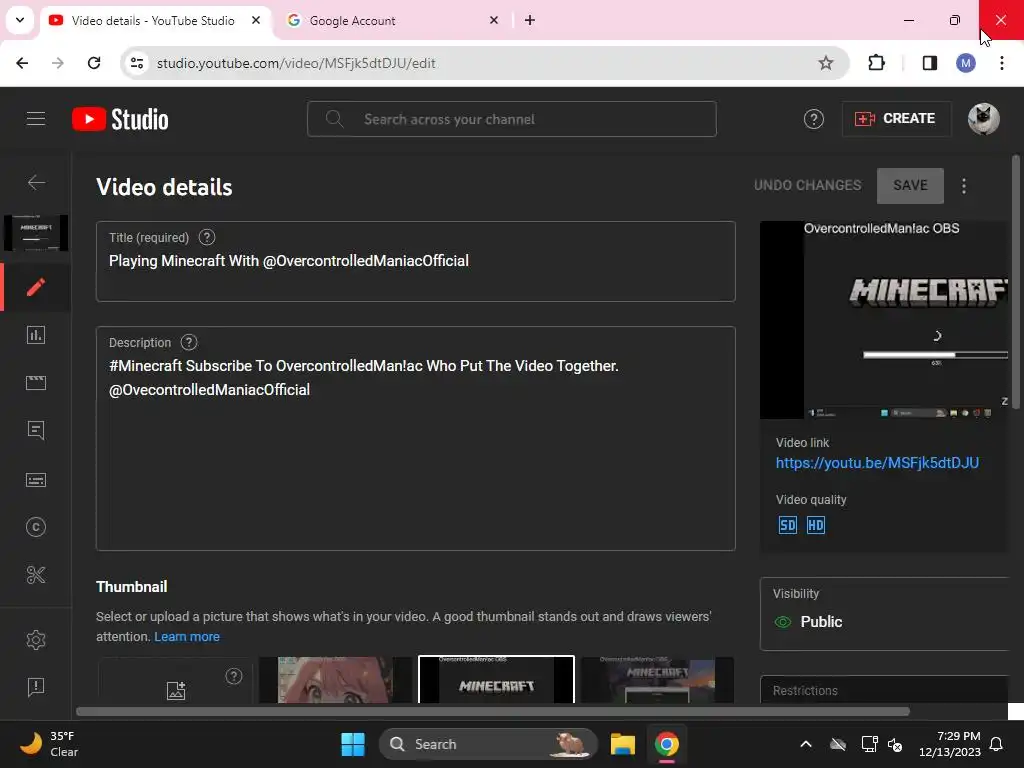Open video Comments from sidebar

point(36,430)
